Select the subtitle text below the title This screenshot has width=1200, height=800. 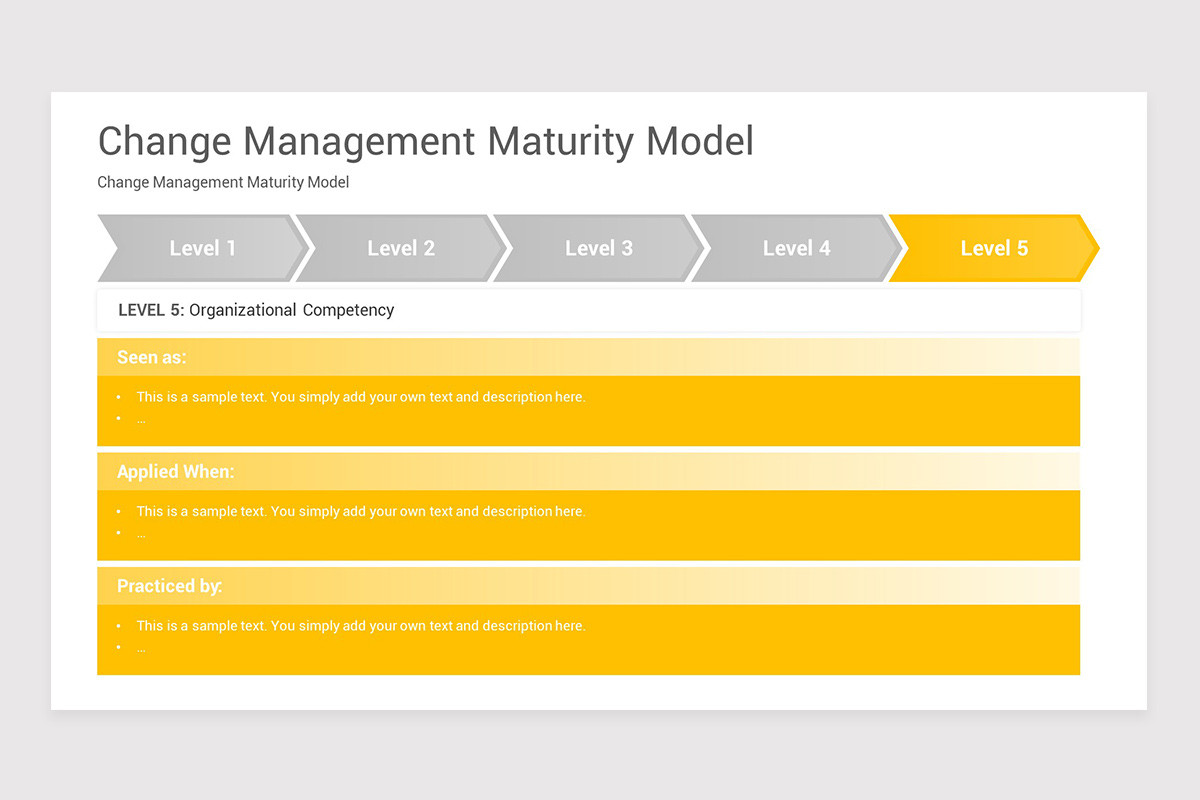pyautogui.click(x=222, y=182)
